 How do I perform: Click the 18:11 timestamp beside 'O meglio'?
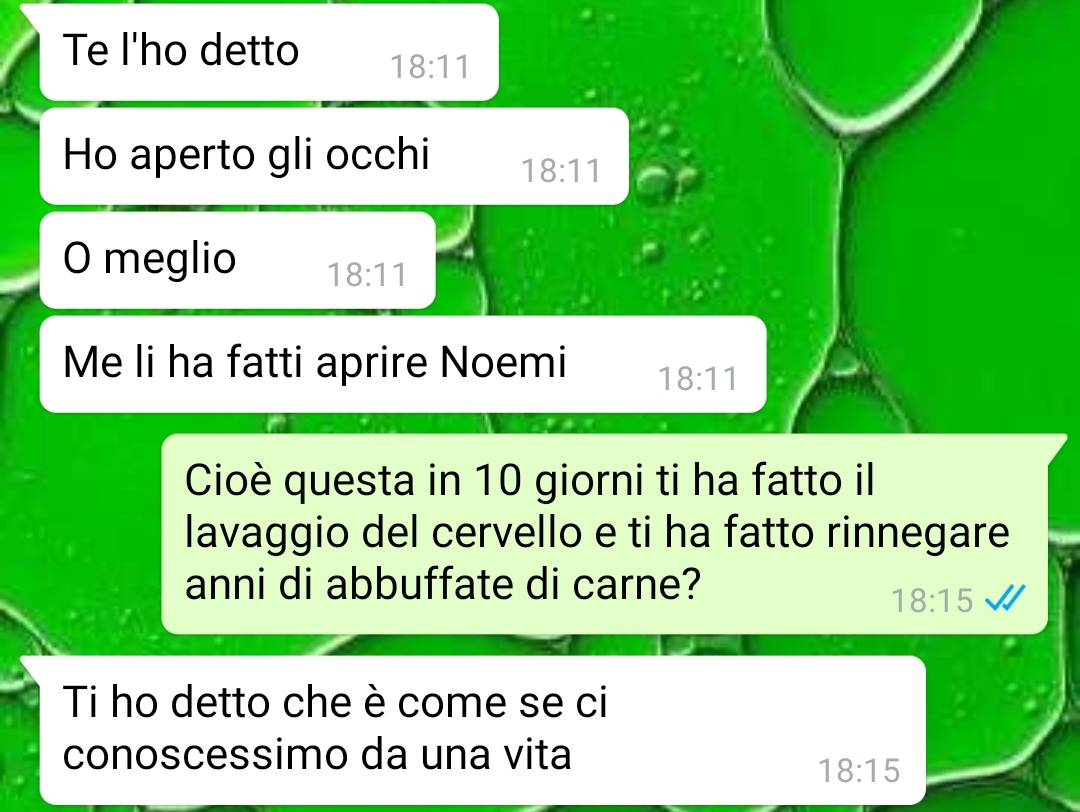click(x=367, y=275)
